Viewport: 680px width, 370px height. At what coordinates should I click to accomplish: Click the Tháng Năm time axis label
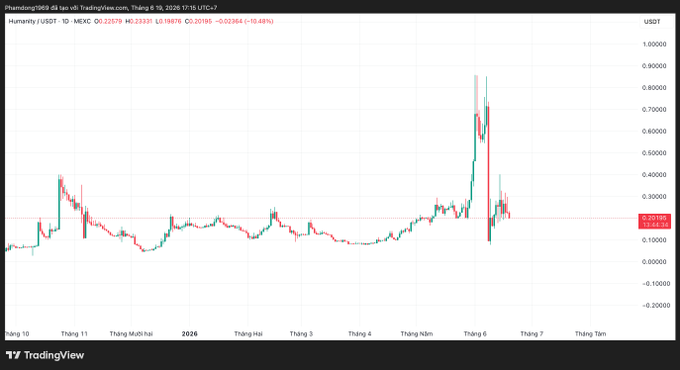point(416,334)
